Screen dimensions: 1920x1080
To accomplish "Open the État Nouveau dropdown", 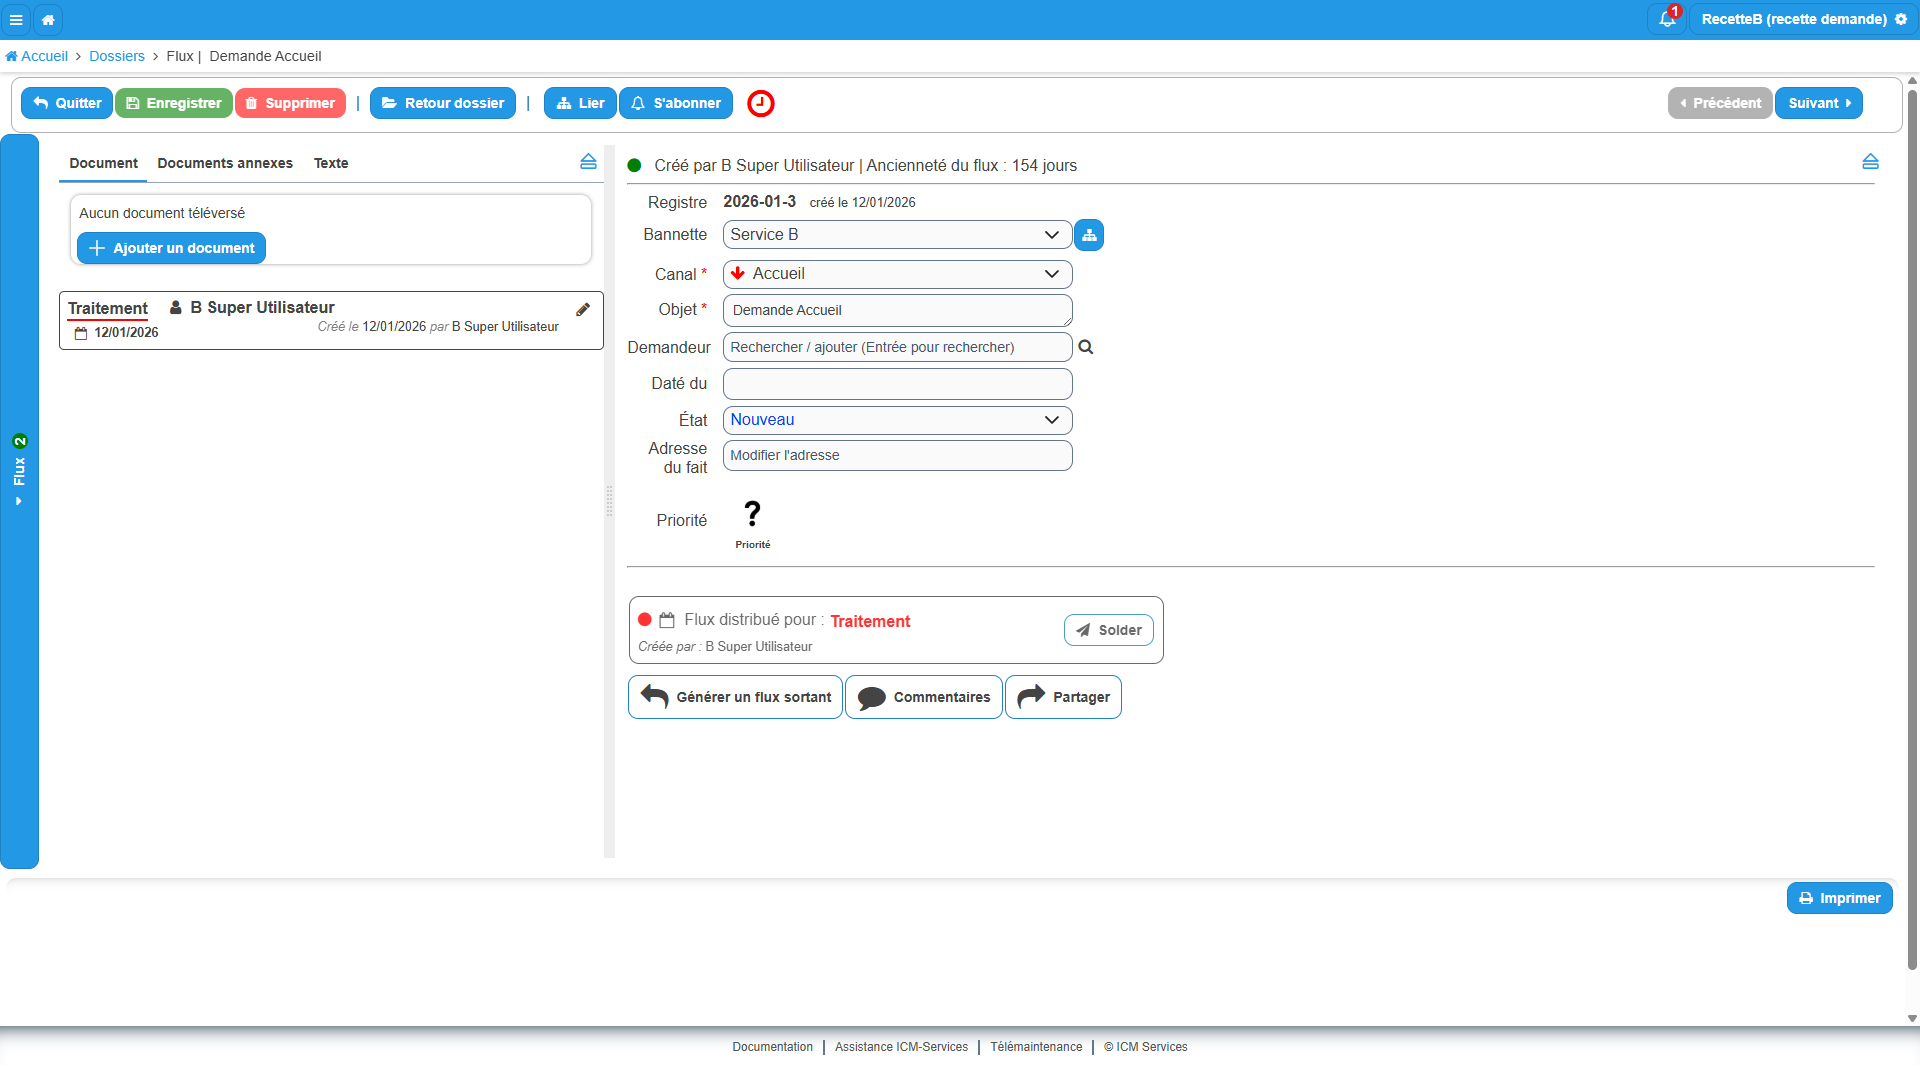I will pos(897,420).
